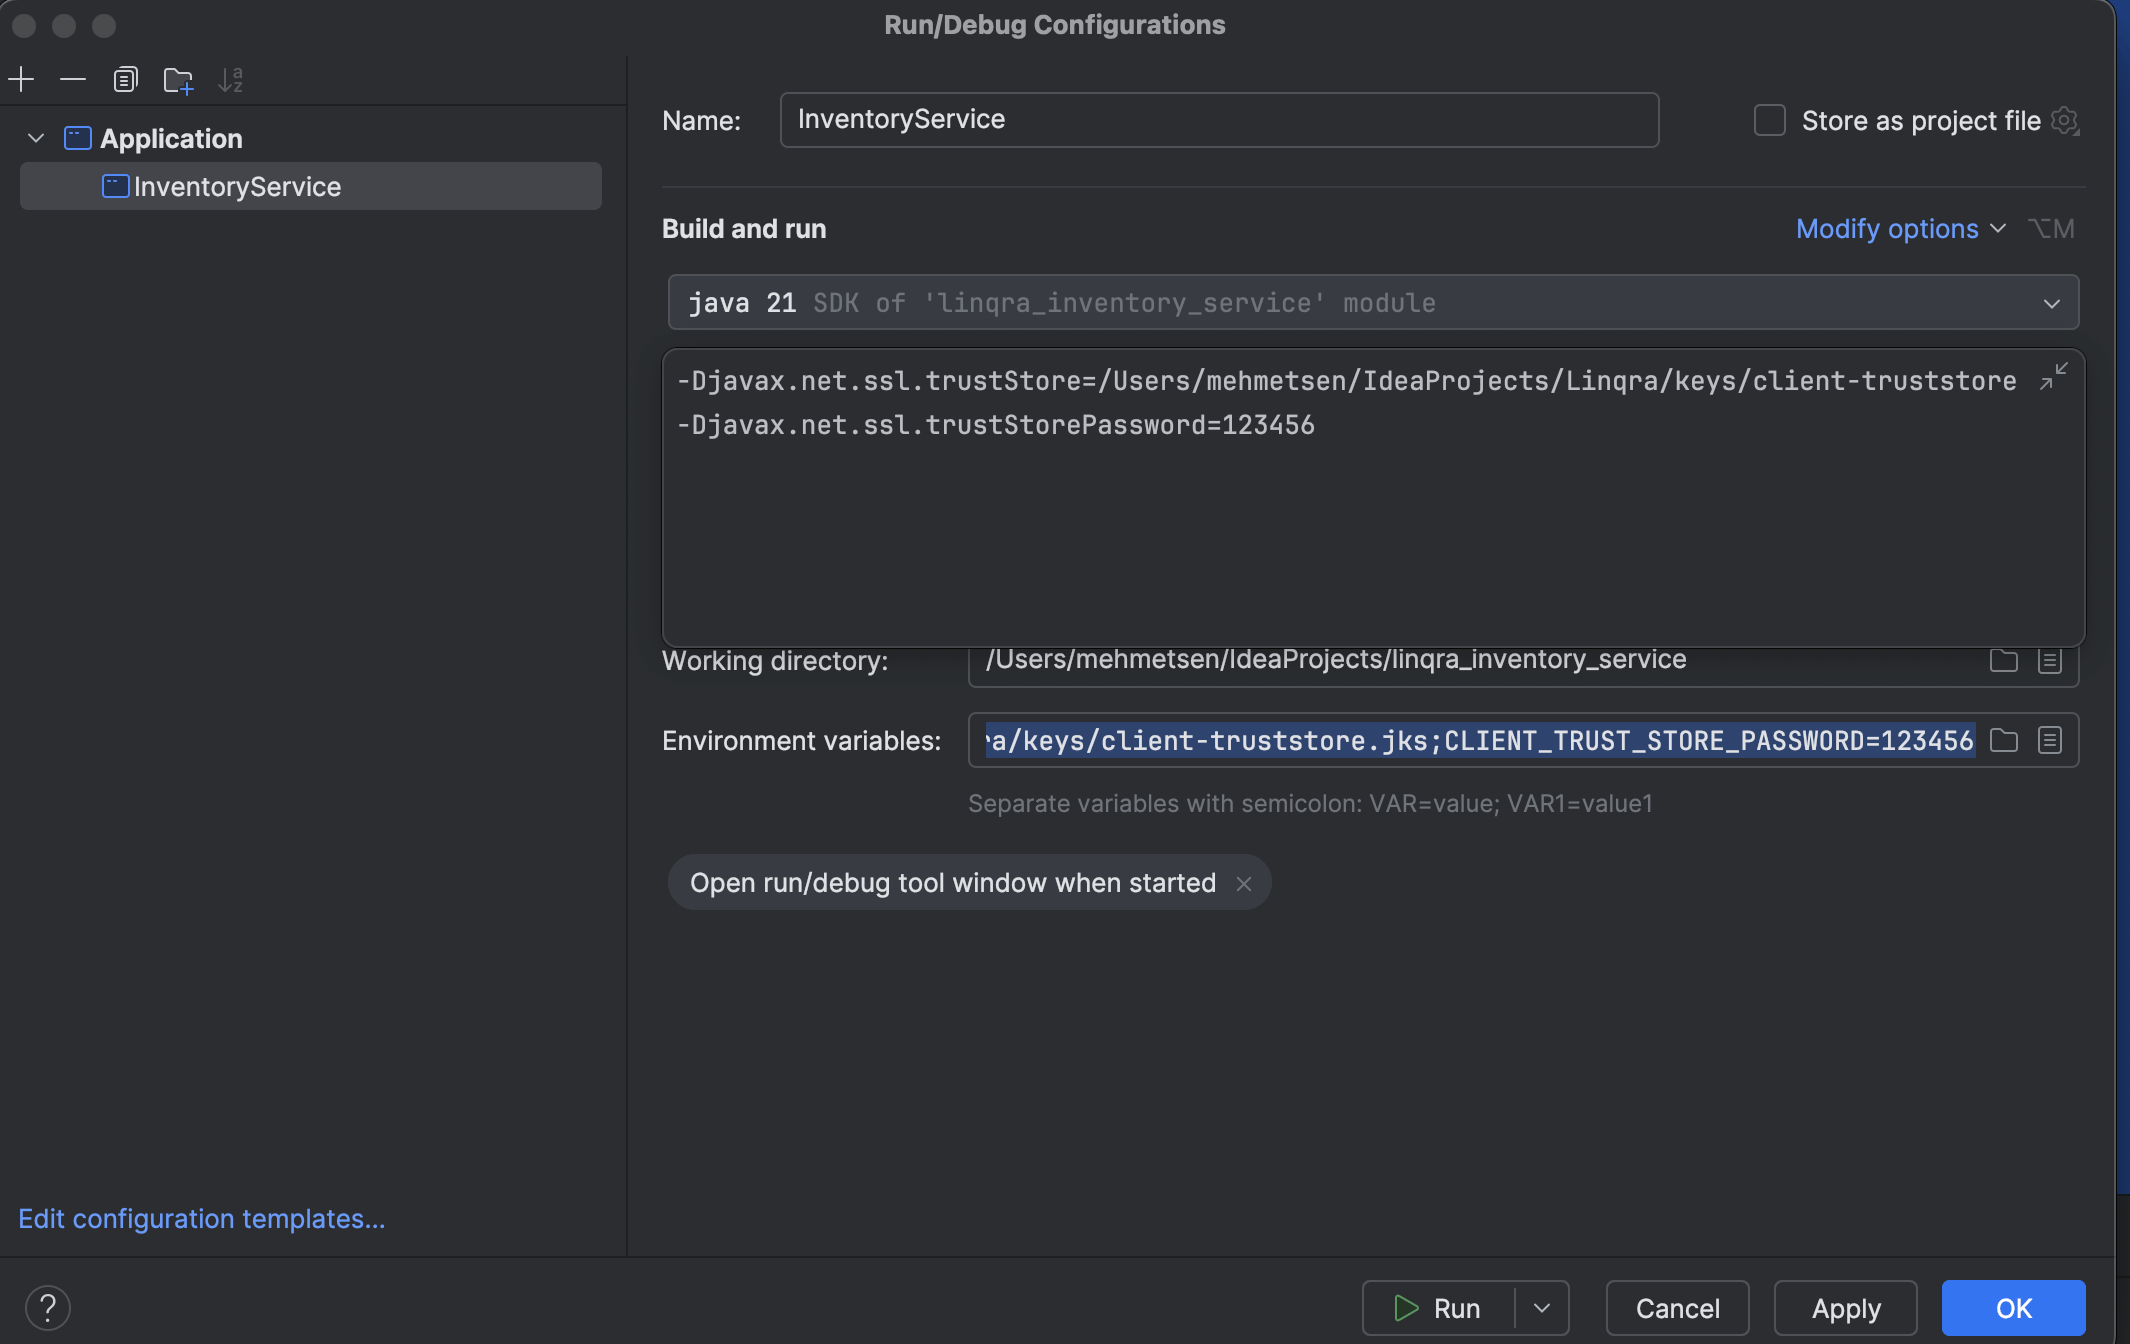The height and width of the screenshot is (1344, 2130).
Task: Click the Apply button
Action: click(1845, 1308)
